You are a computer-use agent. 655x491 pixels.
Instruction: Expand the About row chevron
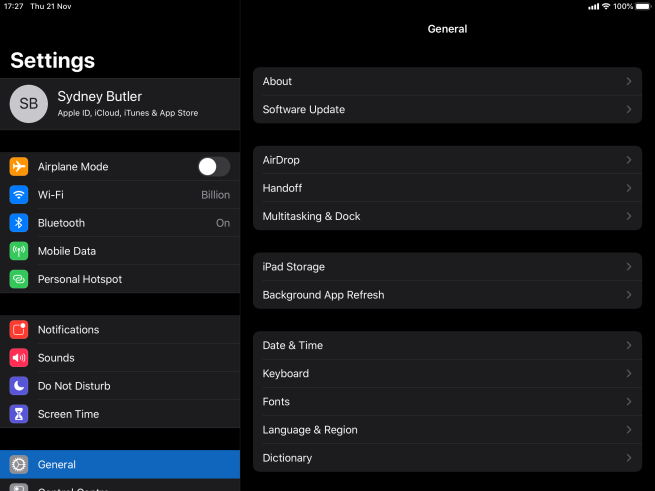(628, 82)
